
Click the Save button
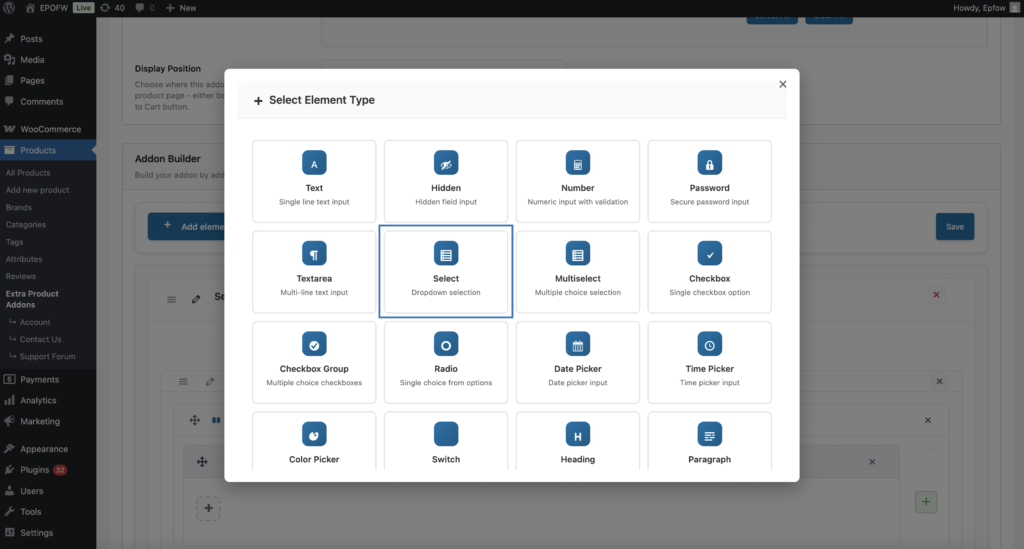[x=954, y=227]
